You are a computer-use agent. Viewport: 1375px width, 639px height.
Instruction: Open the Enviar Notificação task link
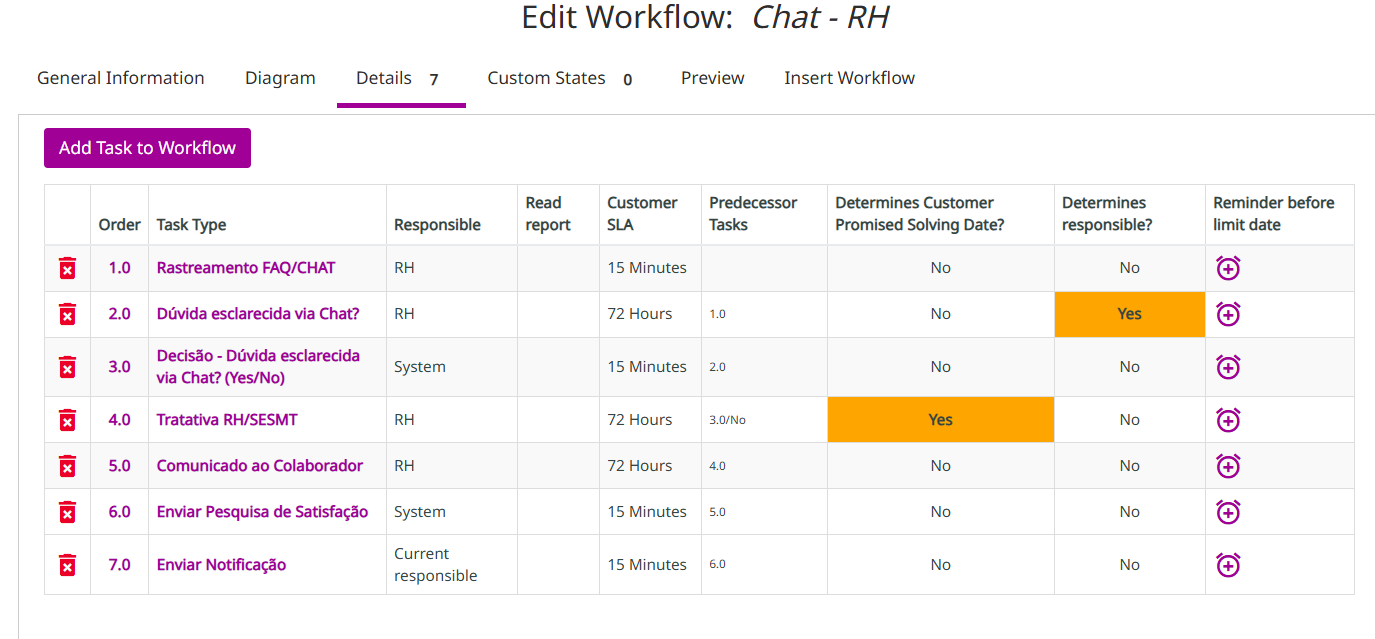point(221,565)
